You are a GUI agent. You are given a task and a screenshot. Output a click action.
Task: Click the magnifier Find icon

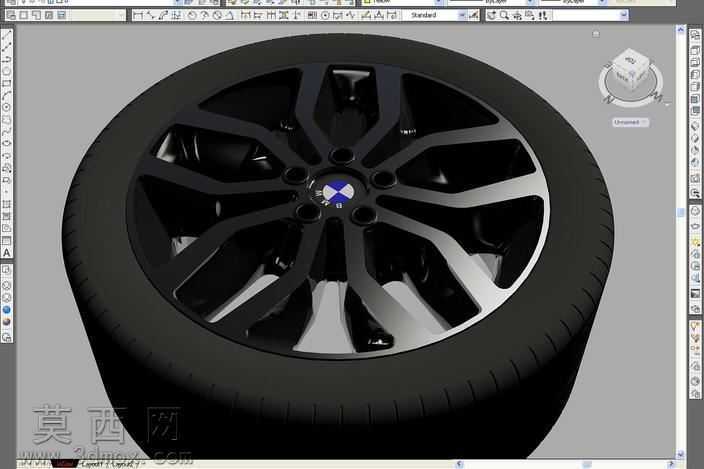coord(504,15)
